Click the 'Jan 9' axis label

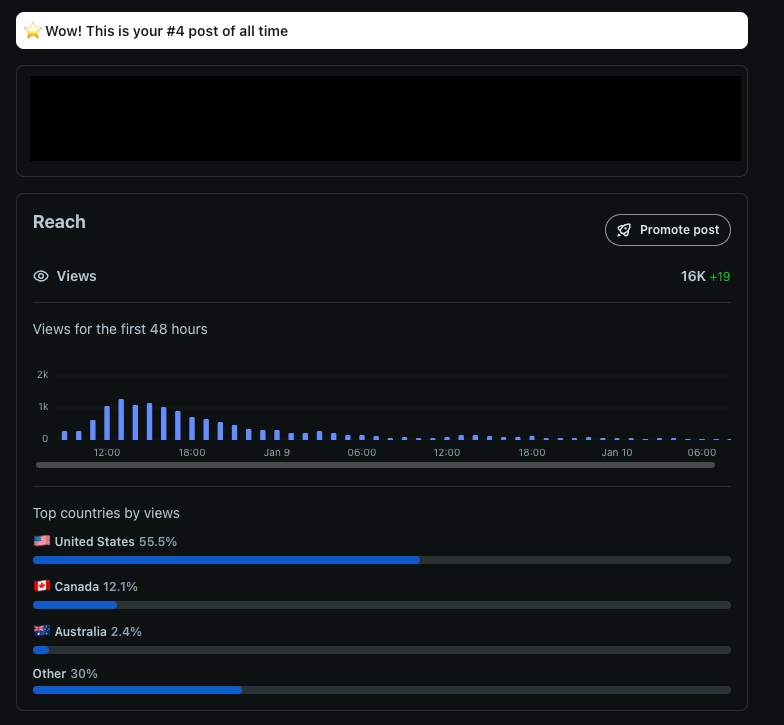coord(276,452)
